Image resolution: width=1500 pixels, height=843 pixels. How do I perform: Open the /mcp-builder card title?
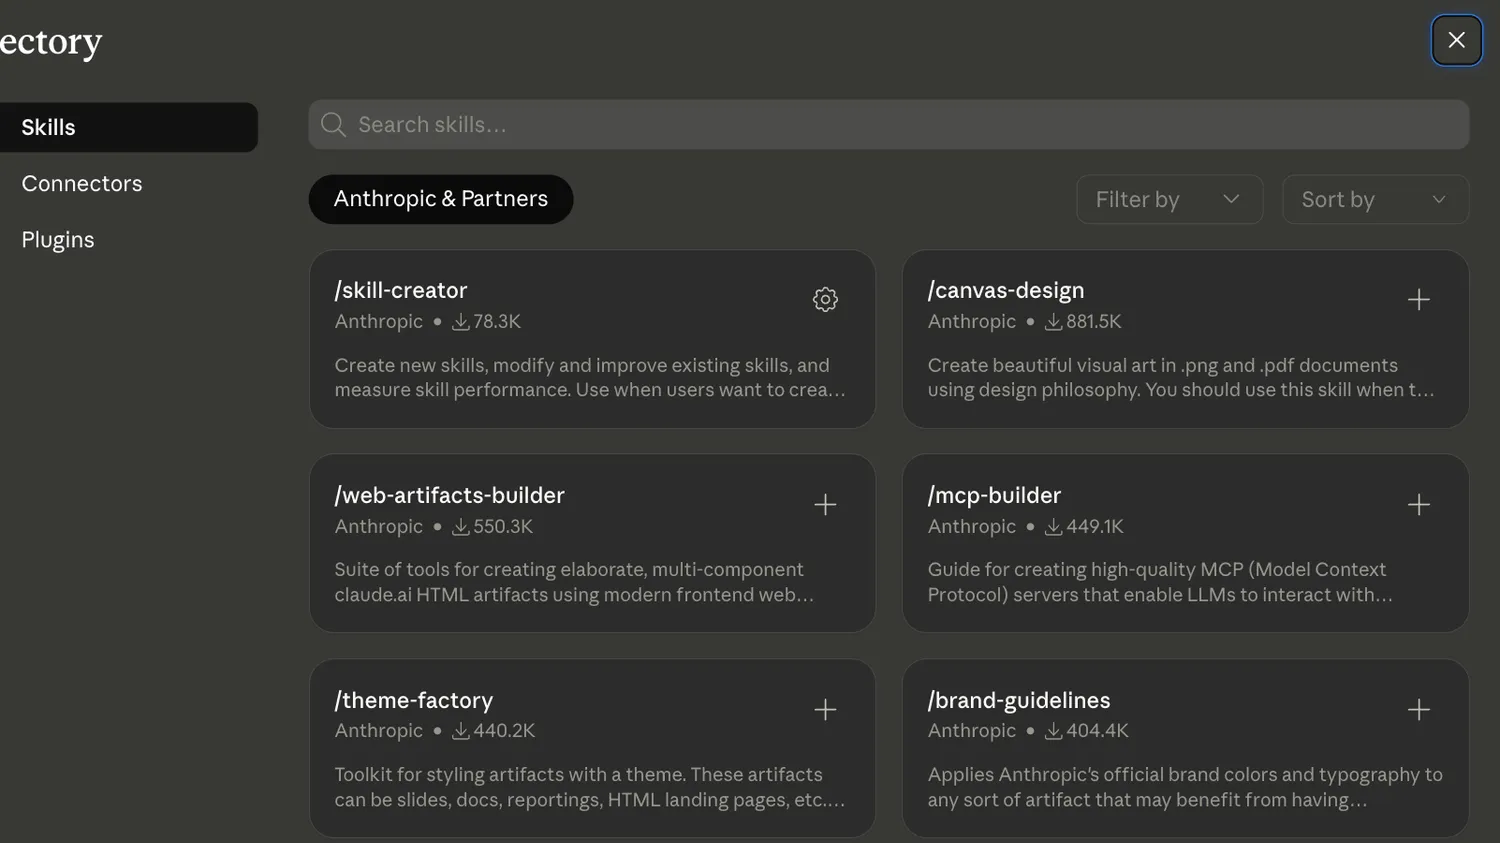click(x=994, y=495)
